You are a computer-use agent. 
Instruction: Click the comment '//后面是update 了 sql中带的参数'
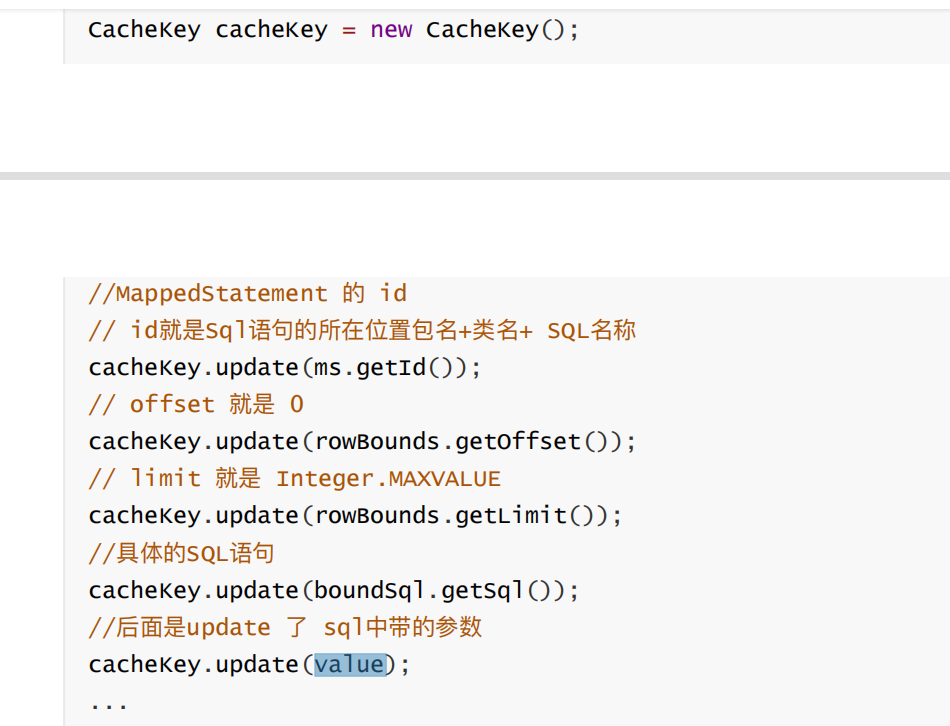click(x=285, y=627)
